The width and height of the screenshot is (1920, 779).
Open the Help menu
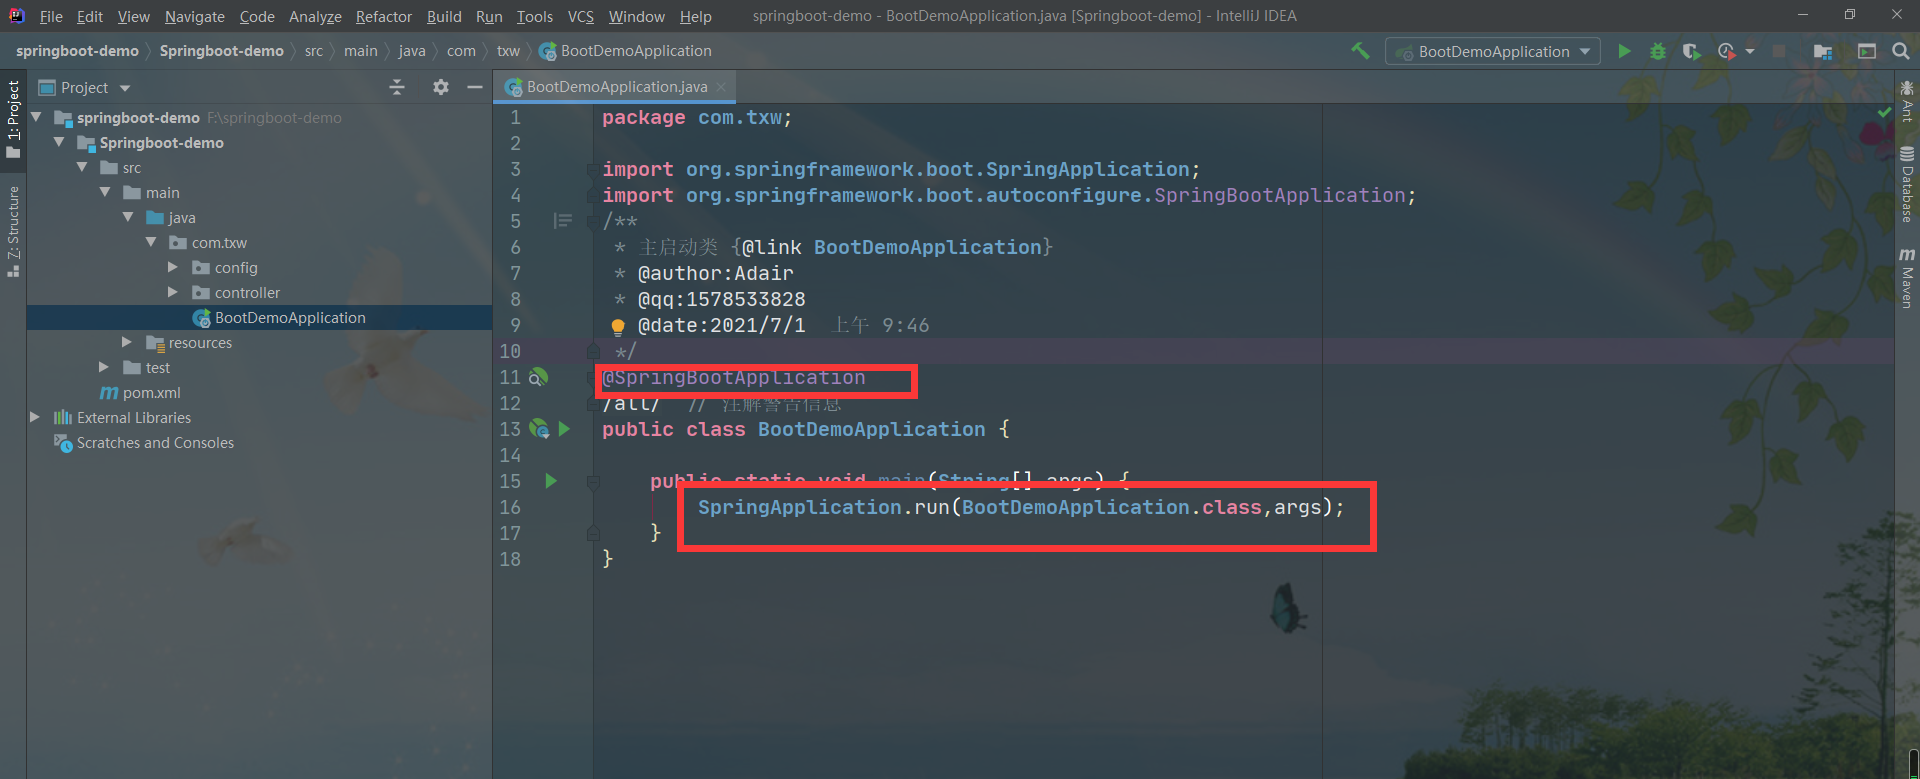click(x=696, y=16)
